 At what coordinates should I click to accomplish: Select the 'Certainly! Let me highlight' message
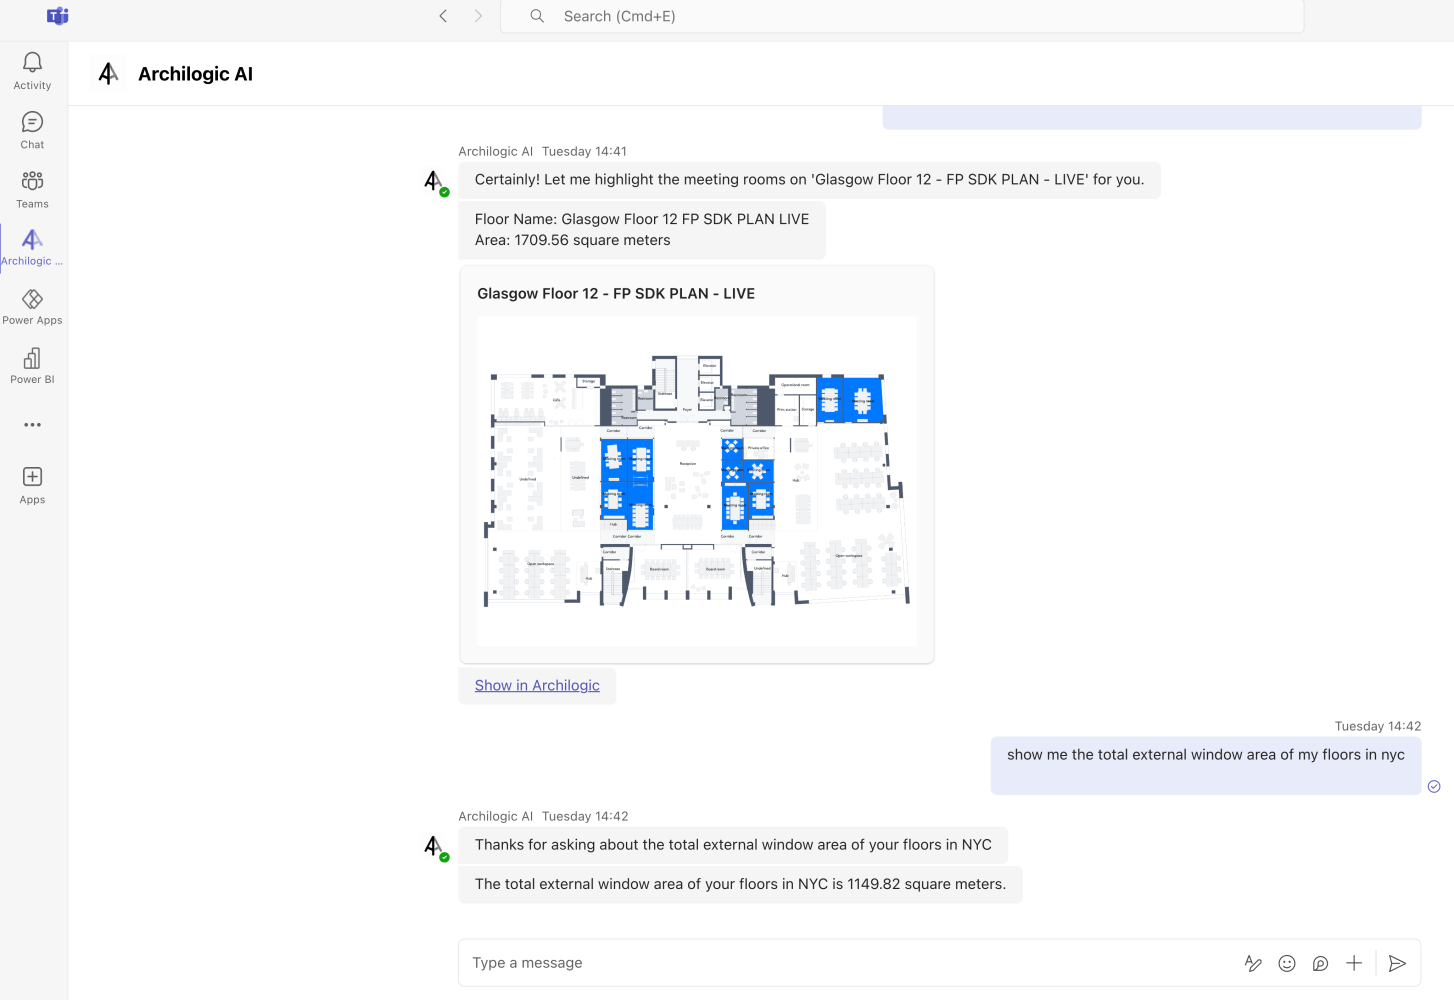tap(809, 180)
